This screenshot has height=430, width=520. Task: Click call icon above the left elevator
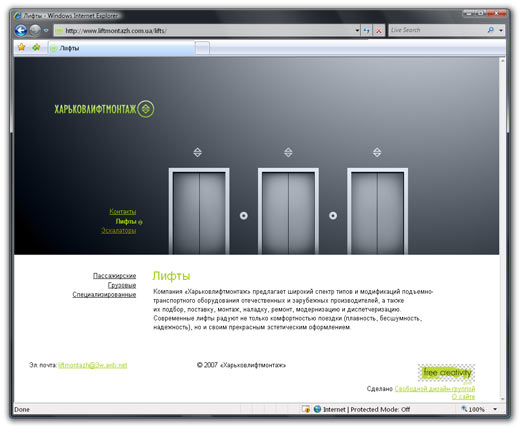point(197,152)
